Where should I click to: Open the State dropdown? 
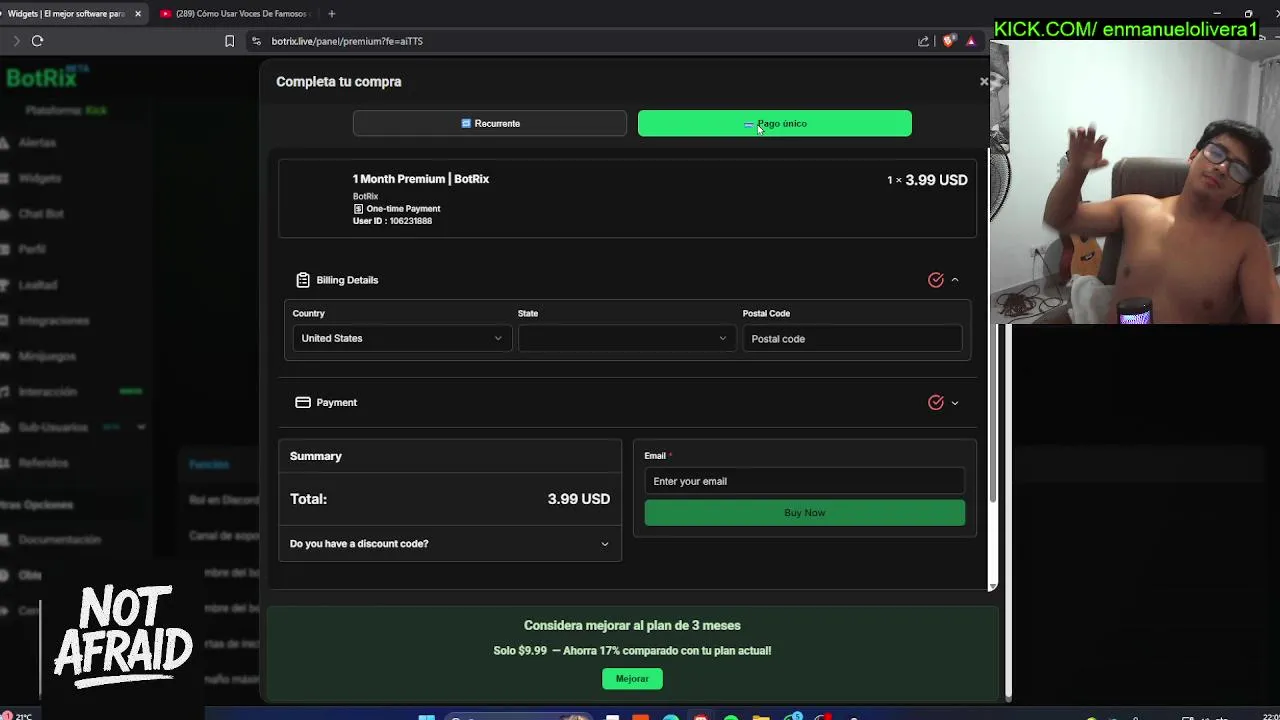tap(626, 338)
